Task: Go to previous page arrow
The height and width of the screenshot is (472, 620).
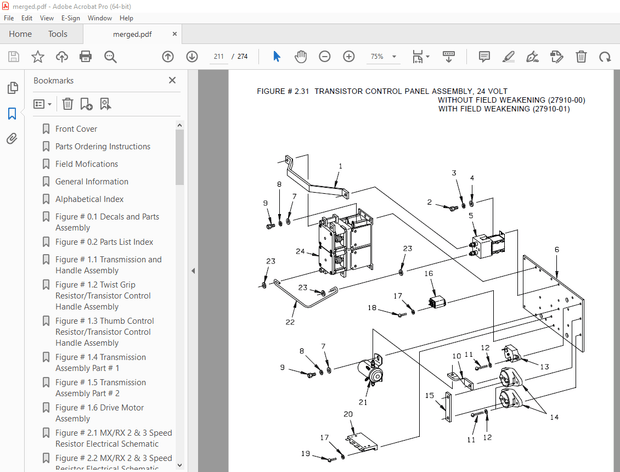Action: click(x=167, y=57)
